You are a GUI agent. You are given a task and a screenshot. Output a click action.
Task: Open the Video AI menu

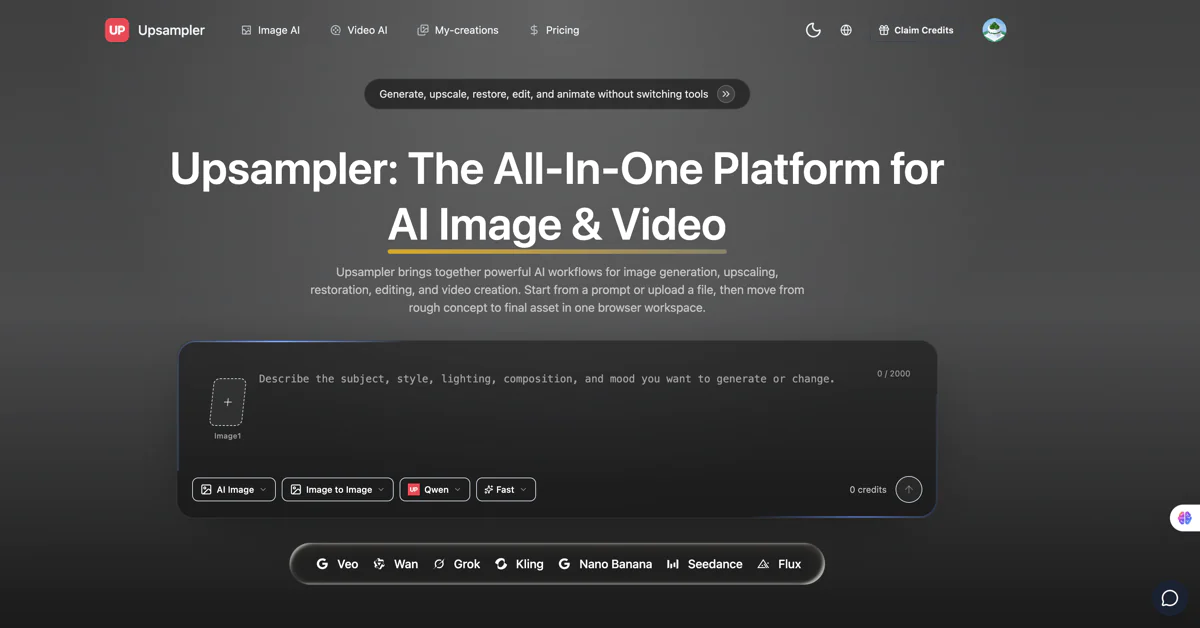click(x=358, y=30)
